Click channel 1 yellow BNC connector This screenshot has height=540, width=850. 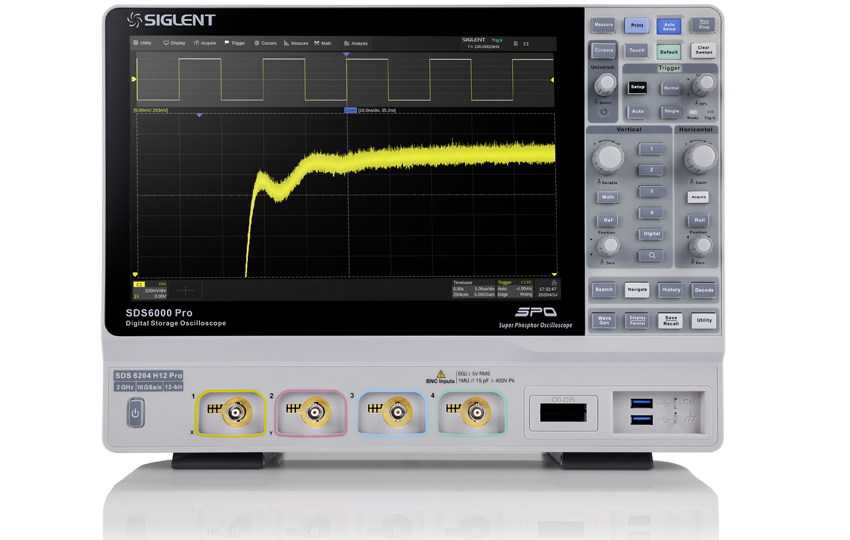pyautogui.click(x=235, y=413)
